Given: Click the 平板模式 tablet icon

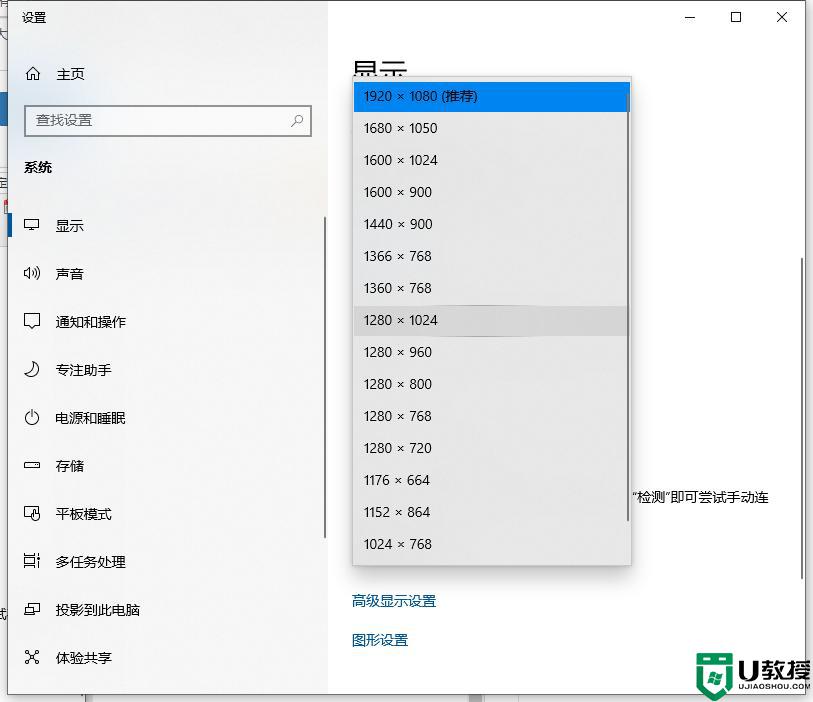Looking at the screenshot, I should tap(32, 513).
